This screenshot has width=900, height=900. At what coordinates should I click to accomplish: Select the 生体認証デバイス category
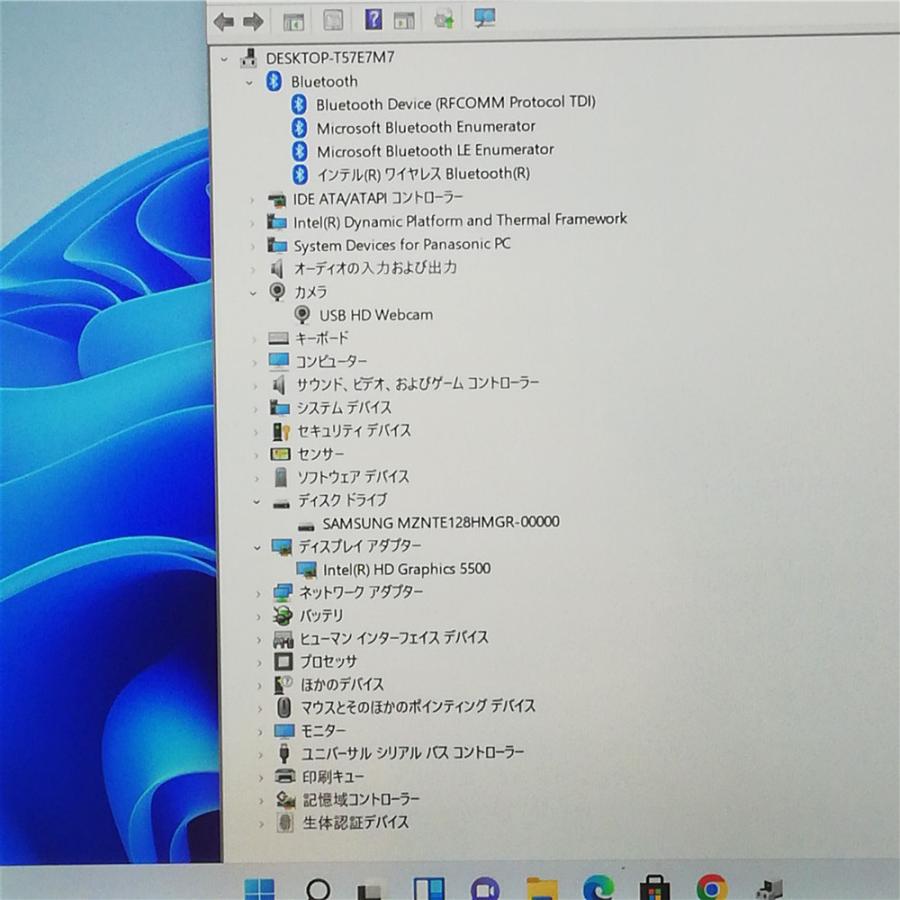coord(356,823)
